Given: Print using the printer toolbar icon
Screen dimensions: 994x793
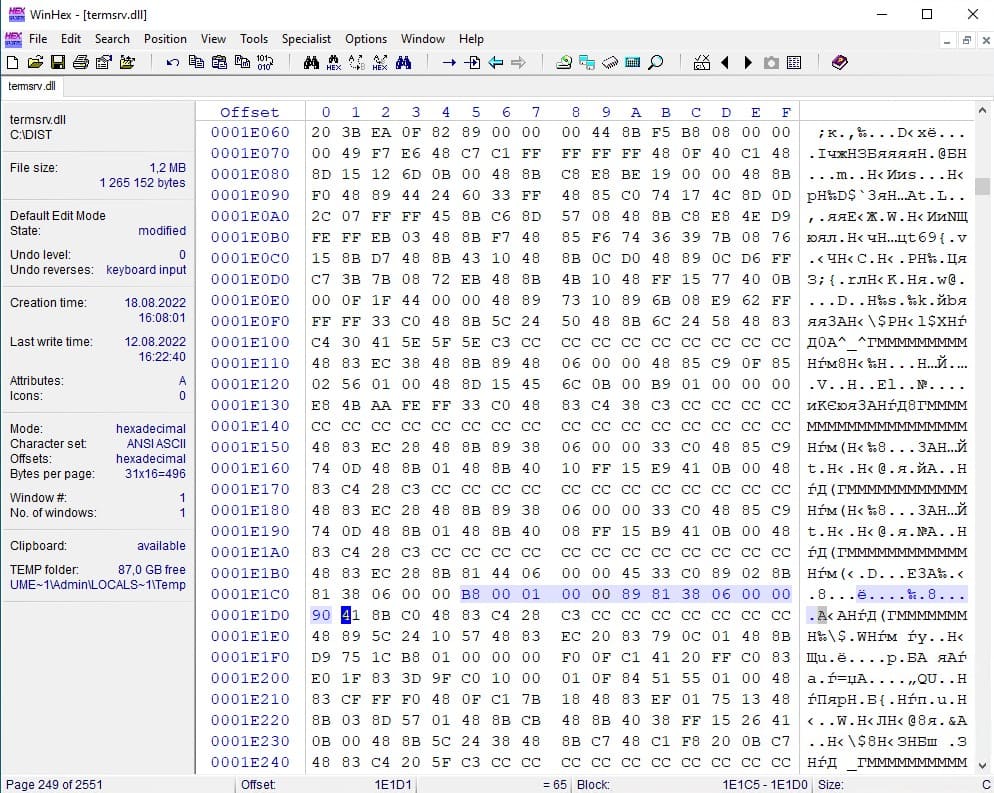Looking at the screenshot, I should point(81,62).
